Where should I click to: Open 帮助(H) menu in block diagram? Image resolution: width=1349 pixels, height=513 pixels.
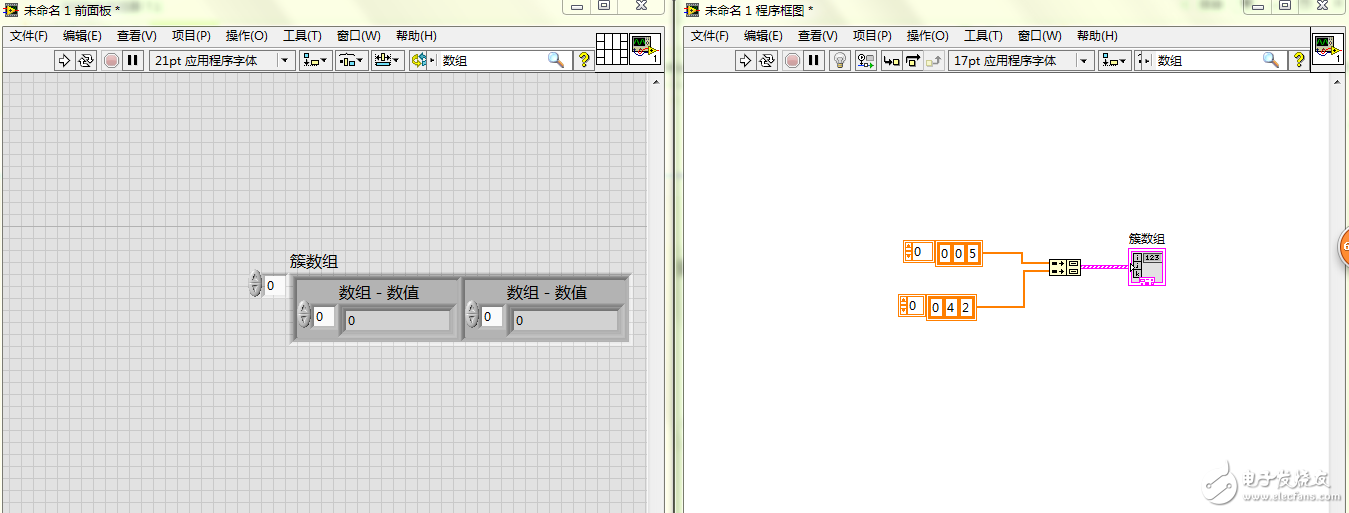pyautogui.click(x=1097, y=35)
